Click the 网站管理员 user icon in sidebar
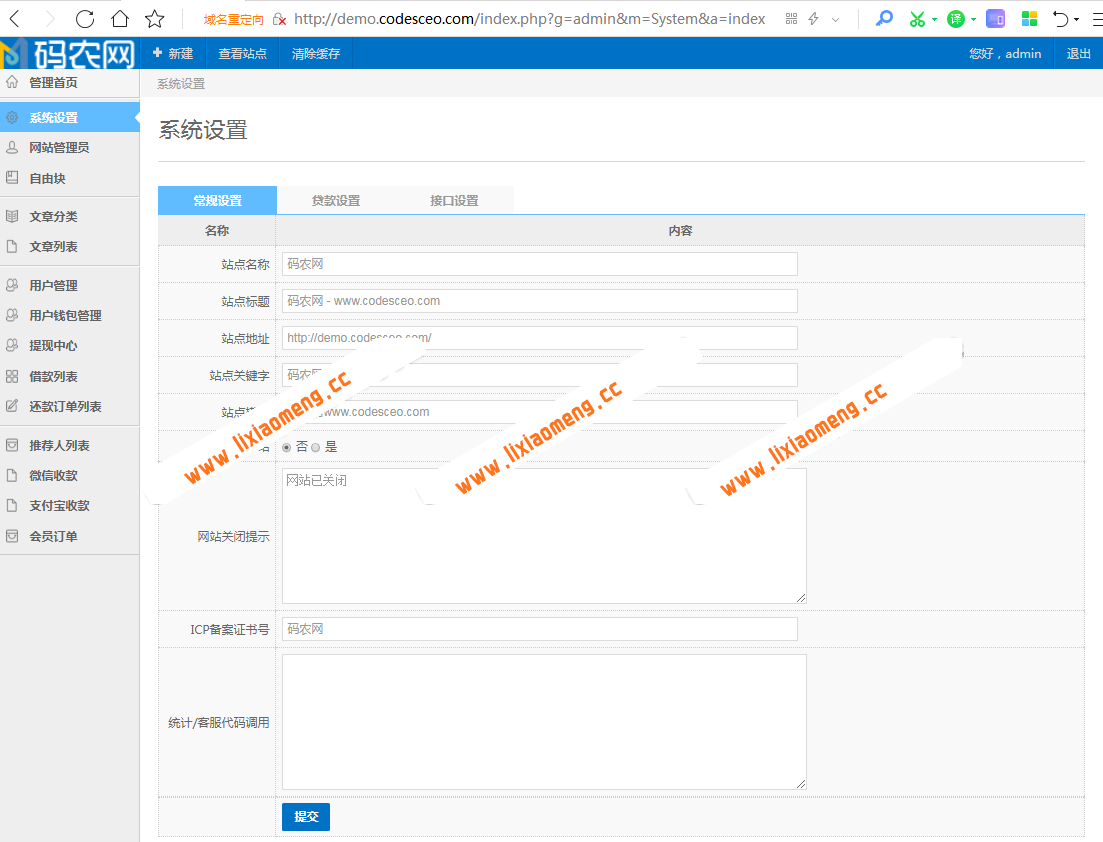This screenshot has width=1103, height=842. (x=12, y=148)
